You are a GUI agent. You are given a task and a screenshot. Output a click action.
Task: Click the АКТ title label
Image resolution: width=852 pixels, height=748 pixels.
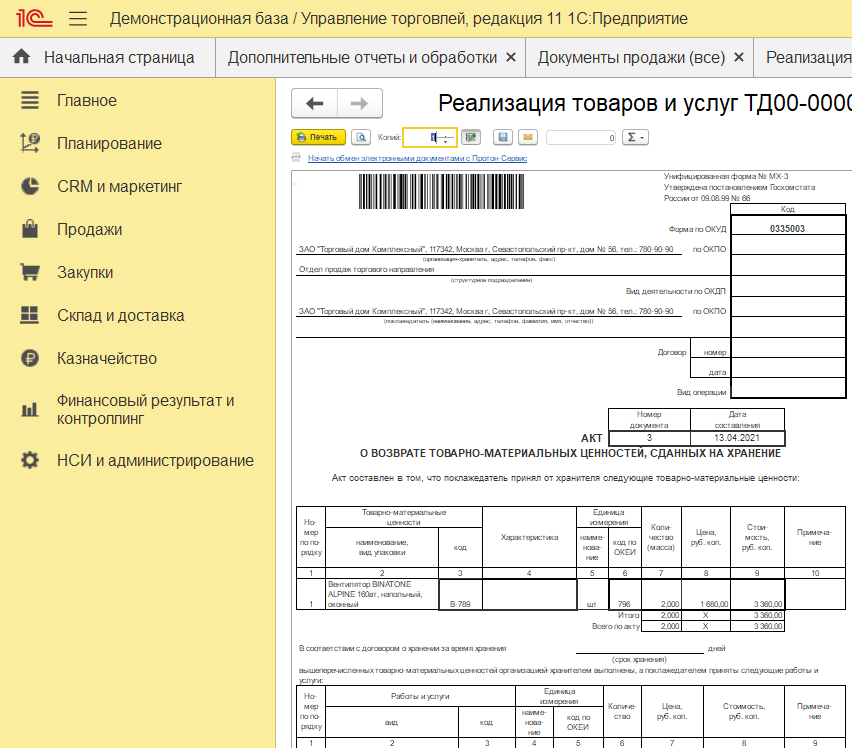[592, 438]
